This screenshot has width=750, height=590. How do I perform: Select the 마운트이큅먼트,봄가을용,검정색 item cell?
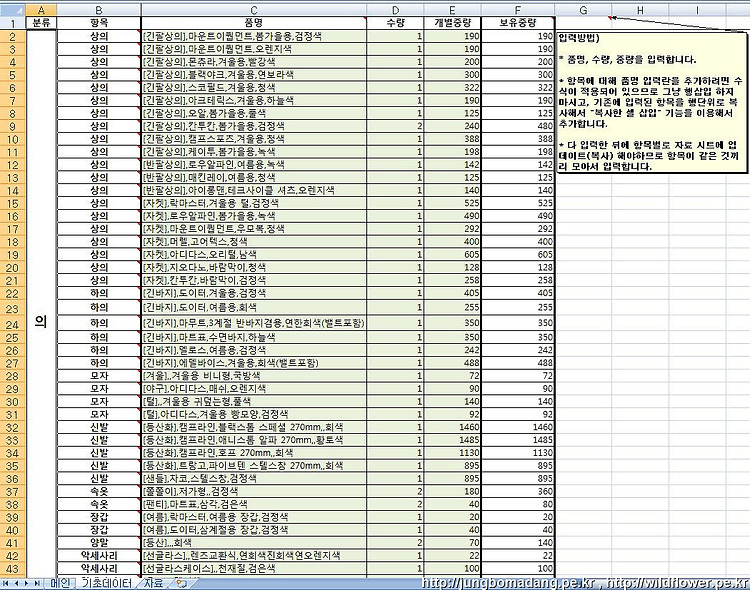point(254,36)
